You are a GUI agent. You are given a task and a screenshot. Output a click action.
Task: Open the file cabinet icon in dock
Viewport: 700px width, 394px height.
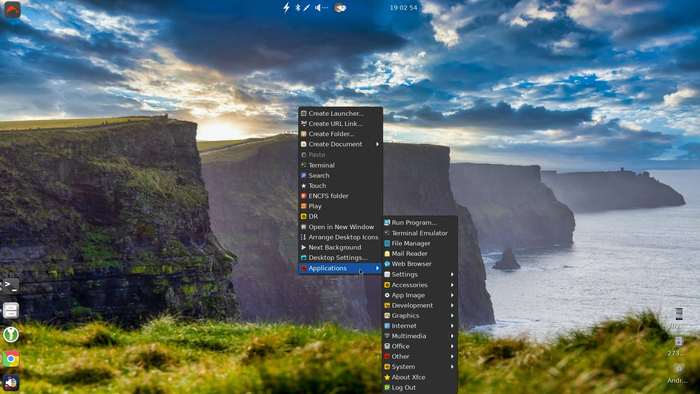tap(11, 310)
